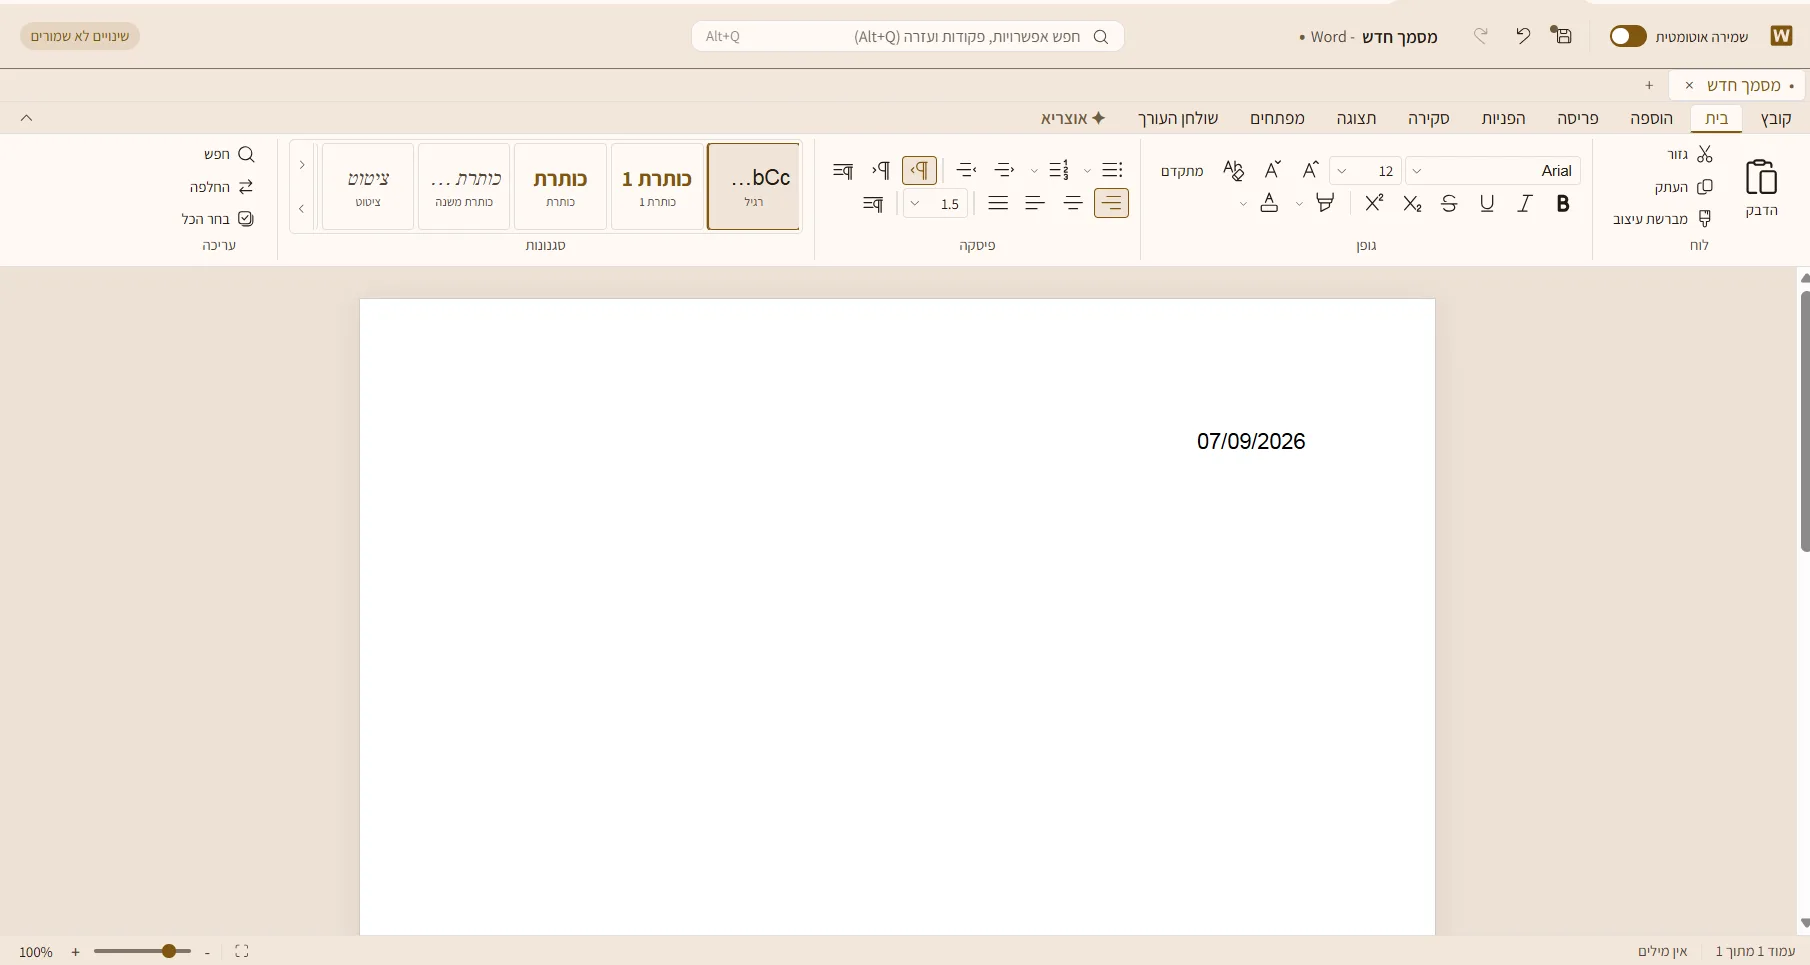The height and width of the screenshot is (965, 1810).
Task: Open the File (קובץ) tab
Action: point(1776,118)
